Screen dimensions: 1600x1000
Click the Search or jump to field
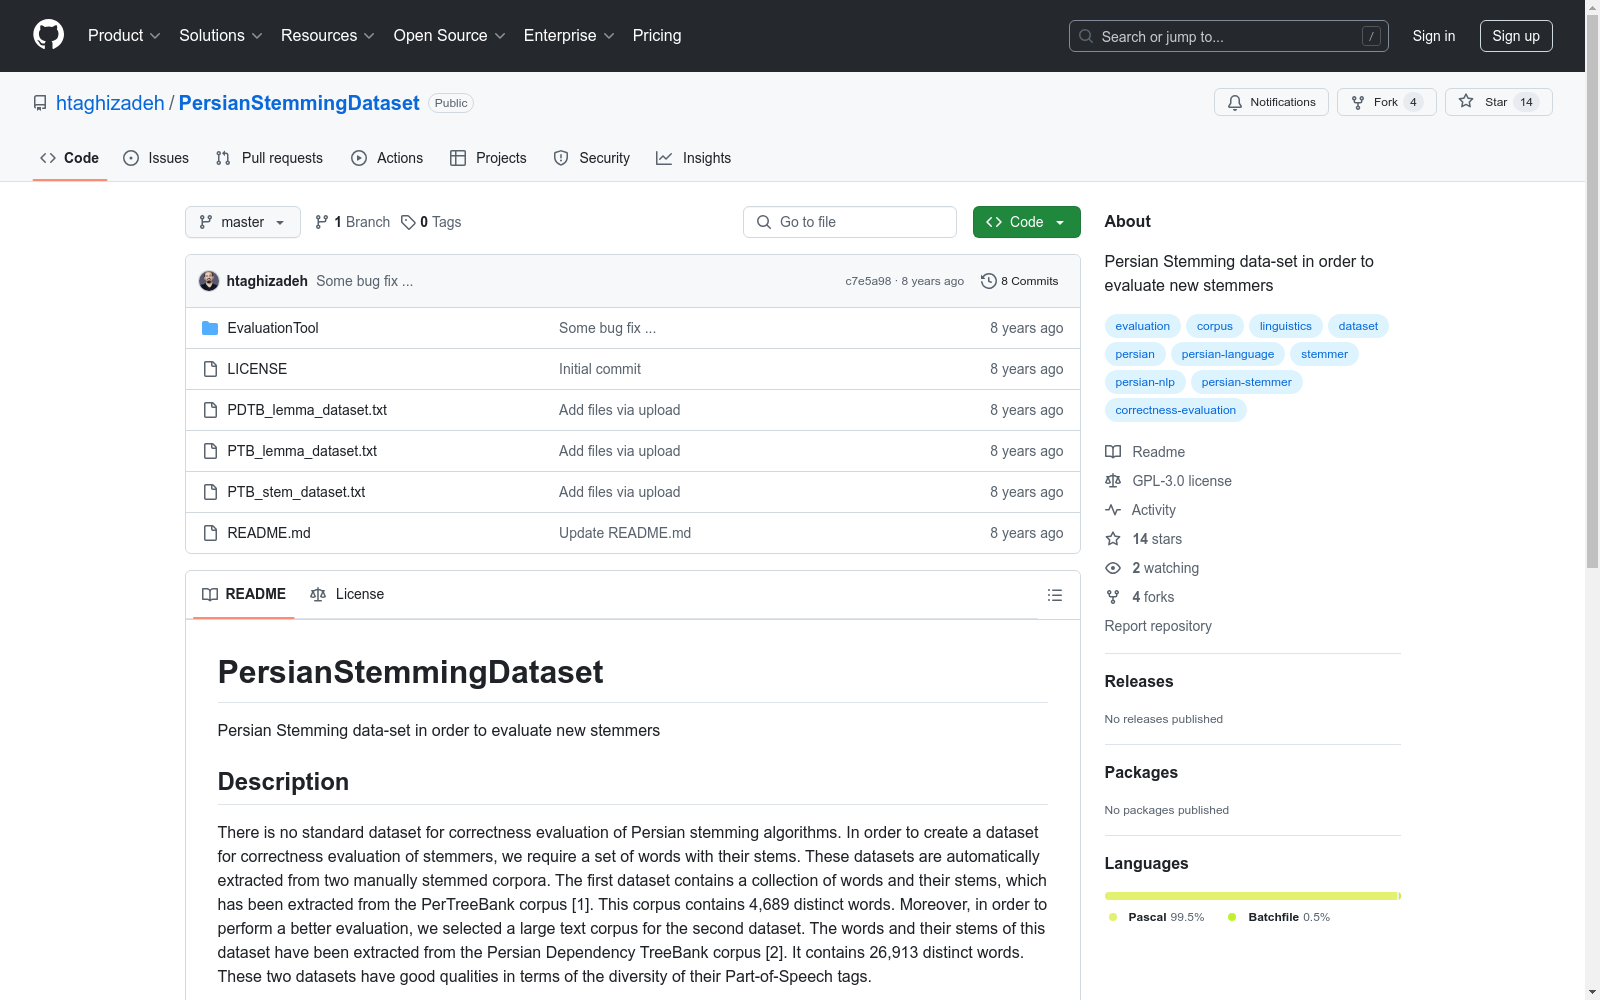pos(1229,36)
